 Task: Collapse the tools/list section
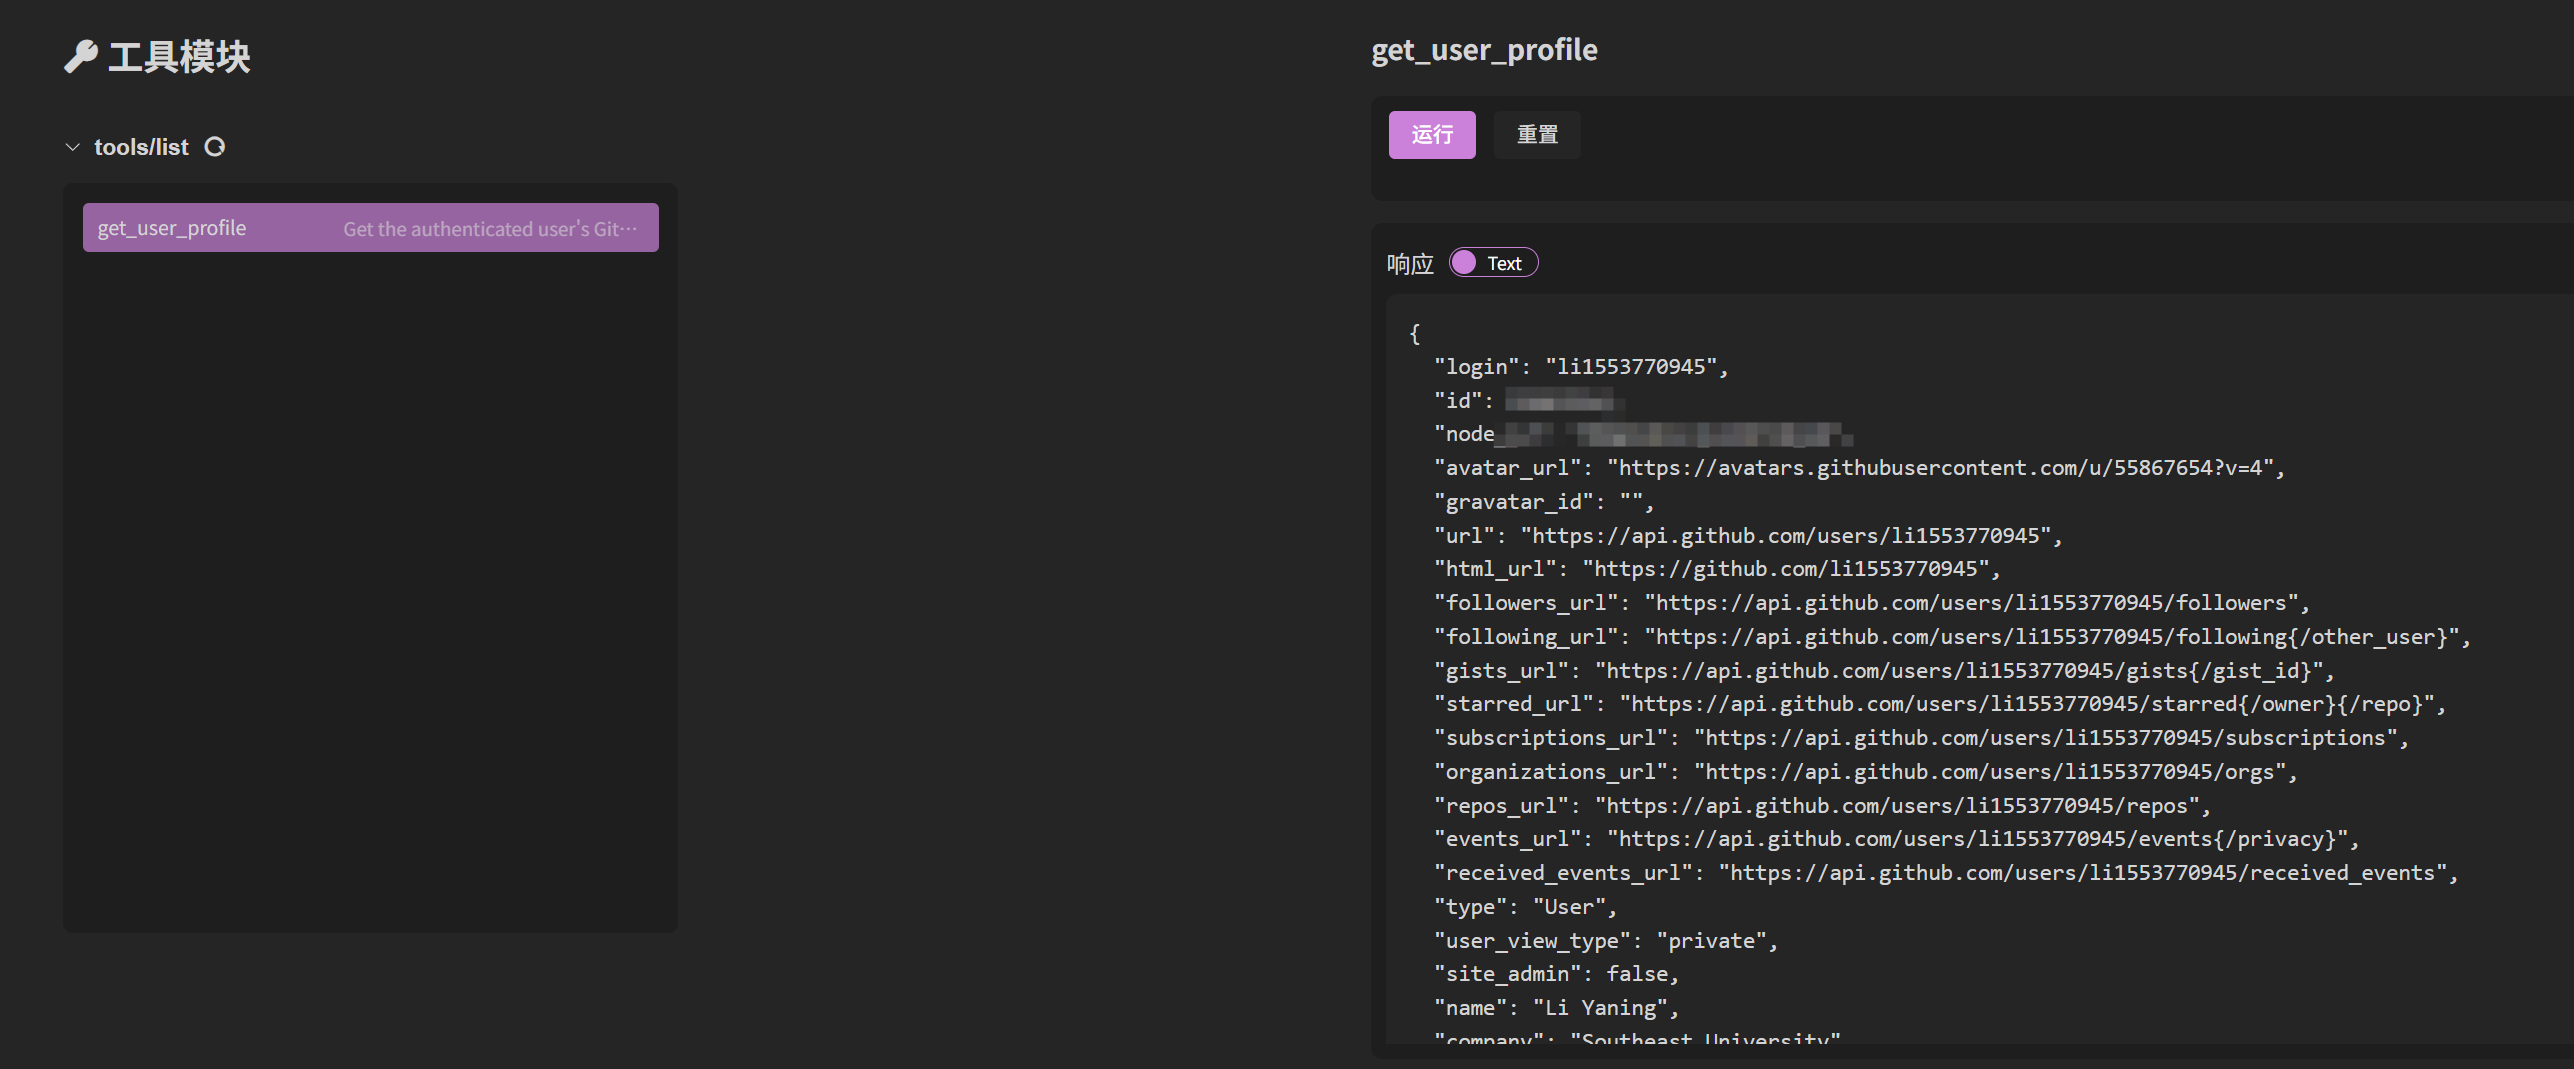point(72,146)
